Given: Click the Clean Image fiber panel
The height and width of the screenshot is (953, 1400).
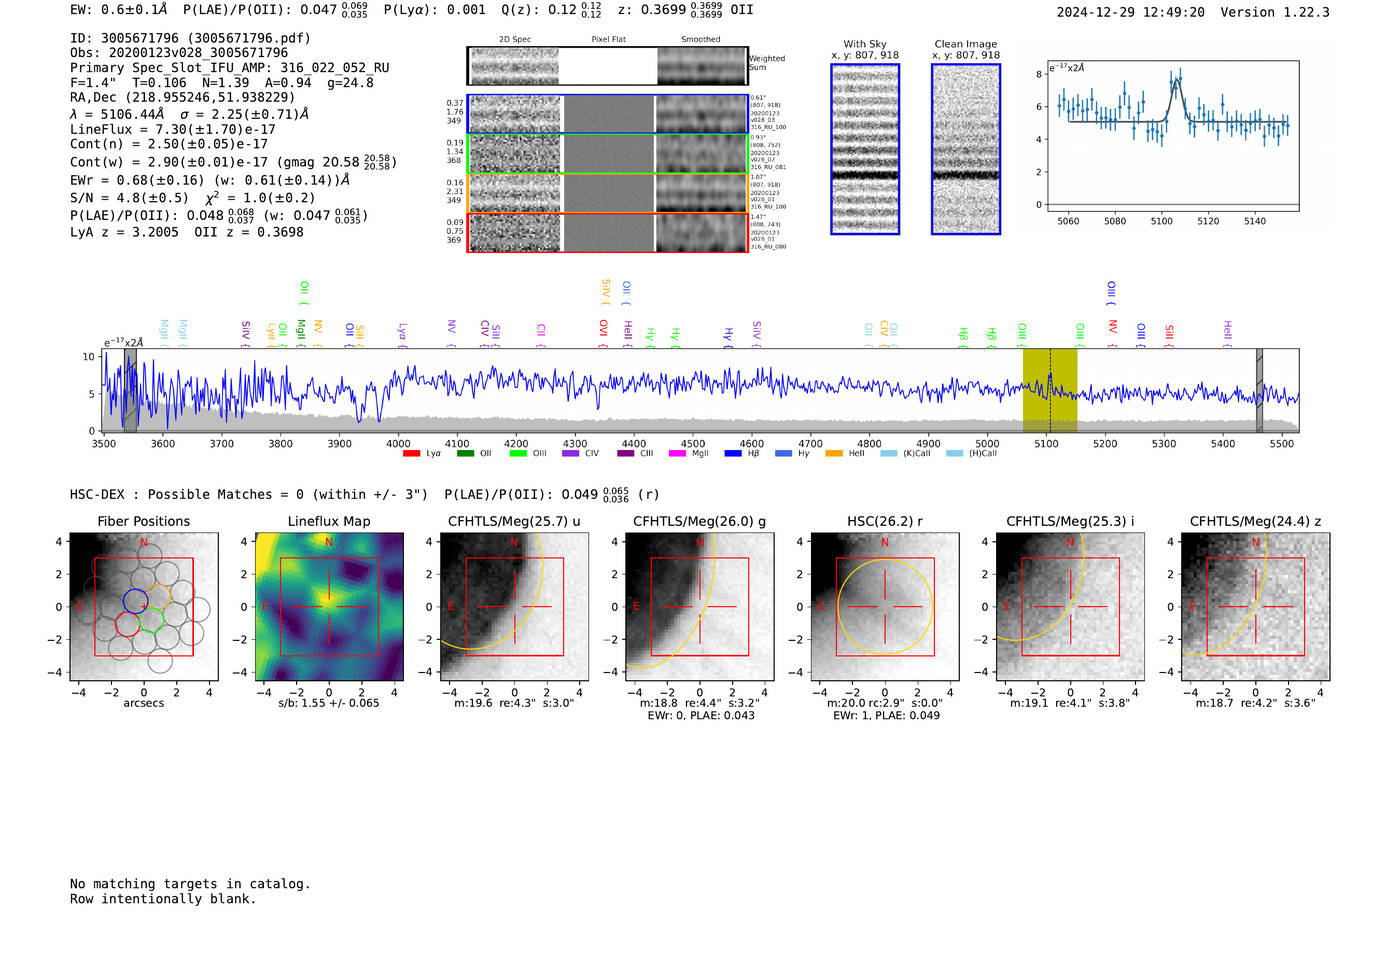Looking at the screenshot, I should pyautogui.click(x=966, y=149).
